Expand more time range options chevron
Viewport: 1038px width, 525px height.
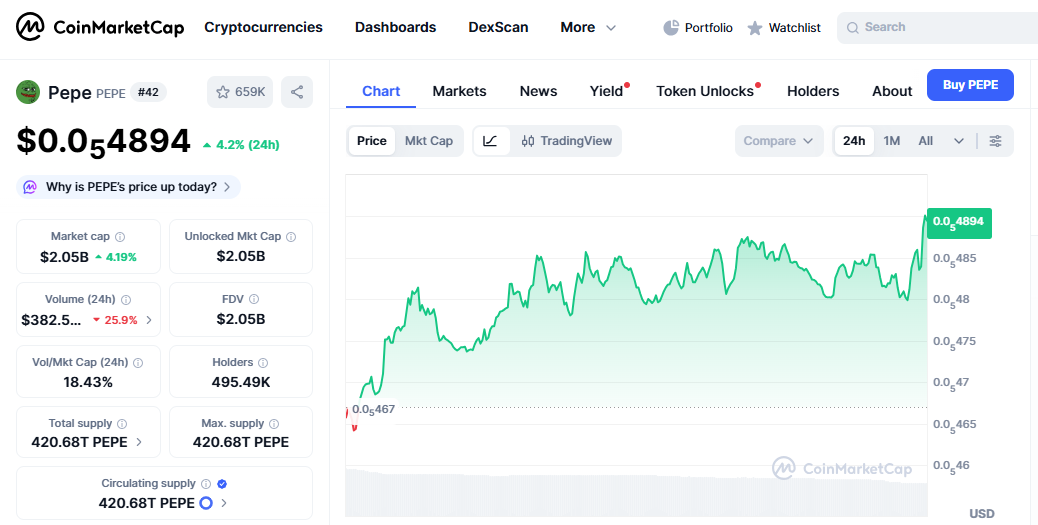959,141
